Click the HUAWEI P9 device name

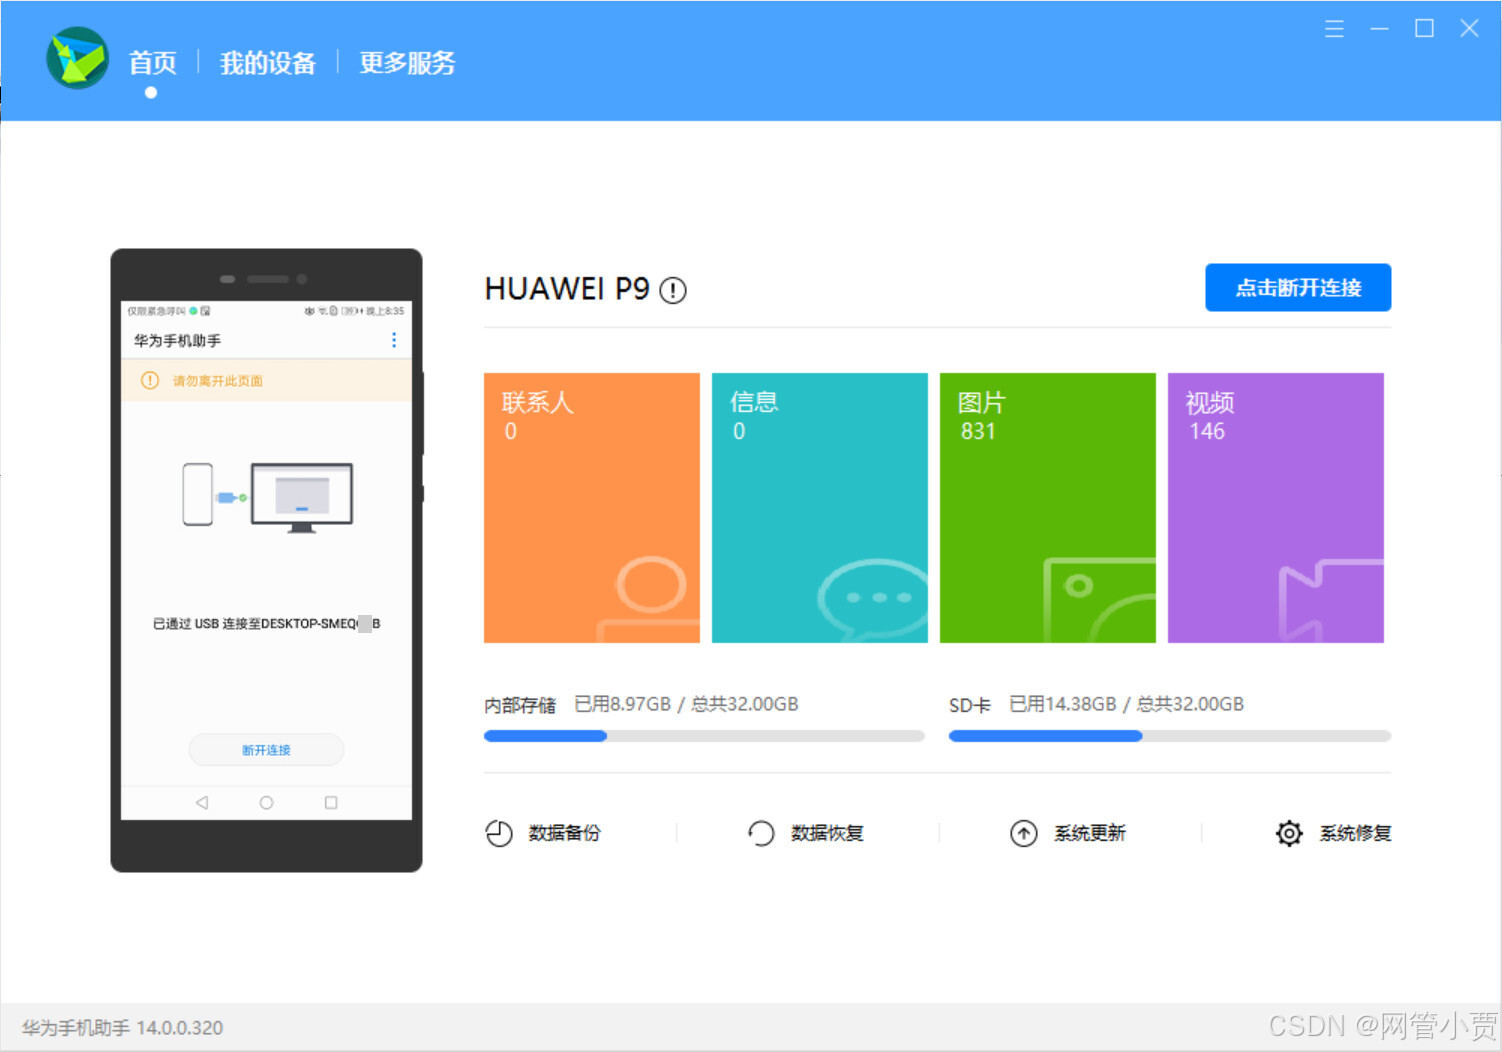[567, 289]
